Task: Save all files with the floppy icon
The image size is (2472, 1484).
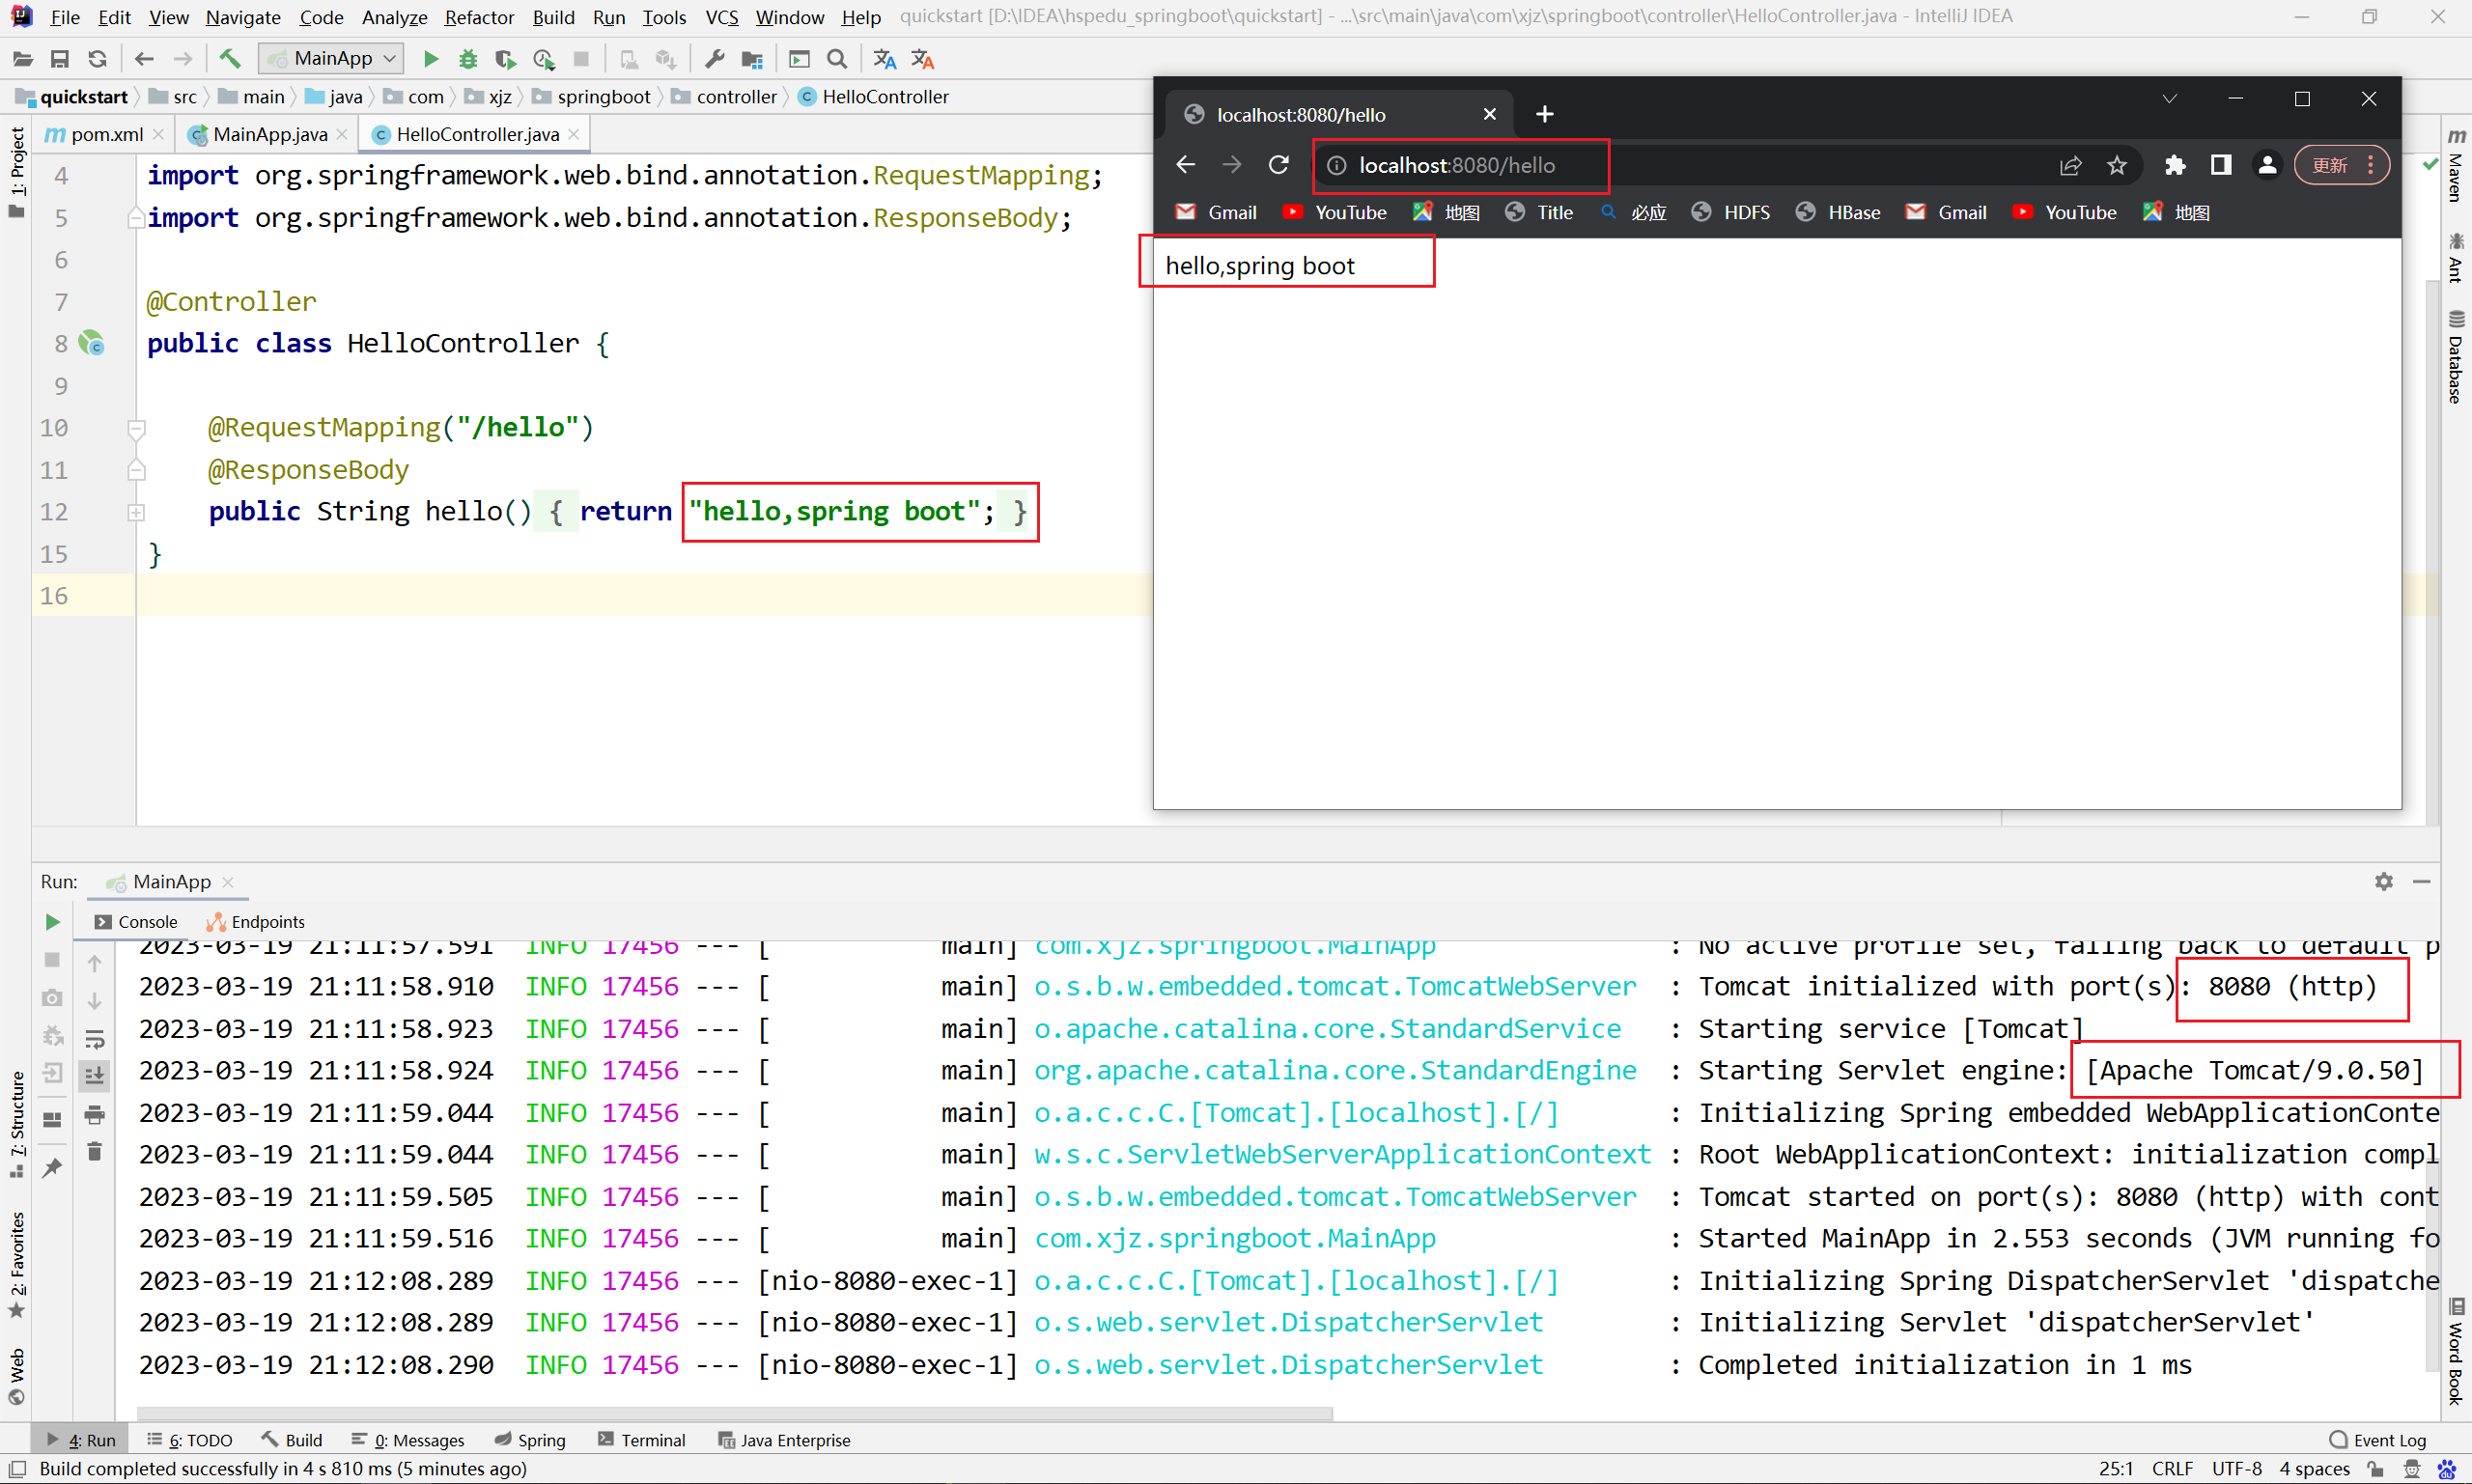Action: [x=60, y=59]
